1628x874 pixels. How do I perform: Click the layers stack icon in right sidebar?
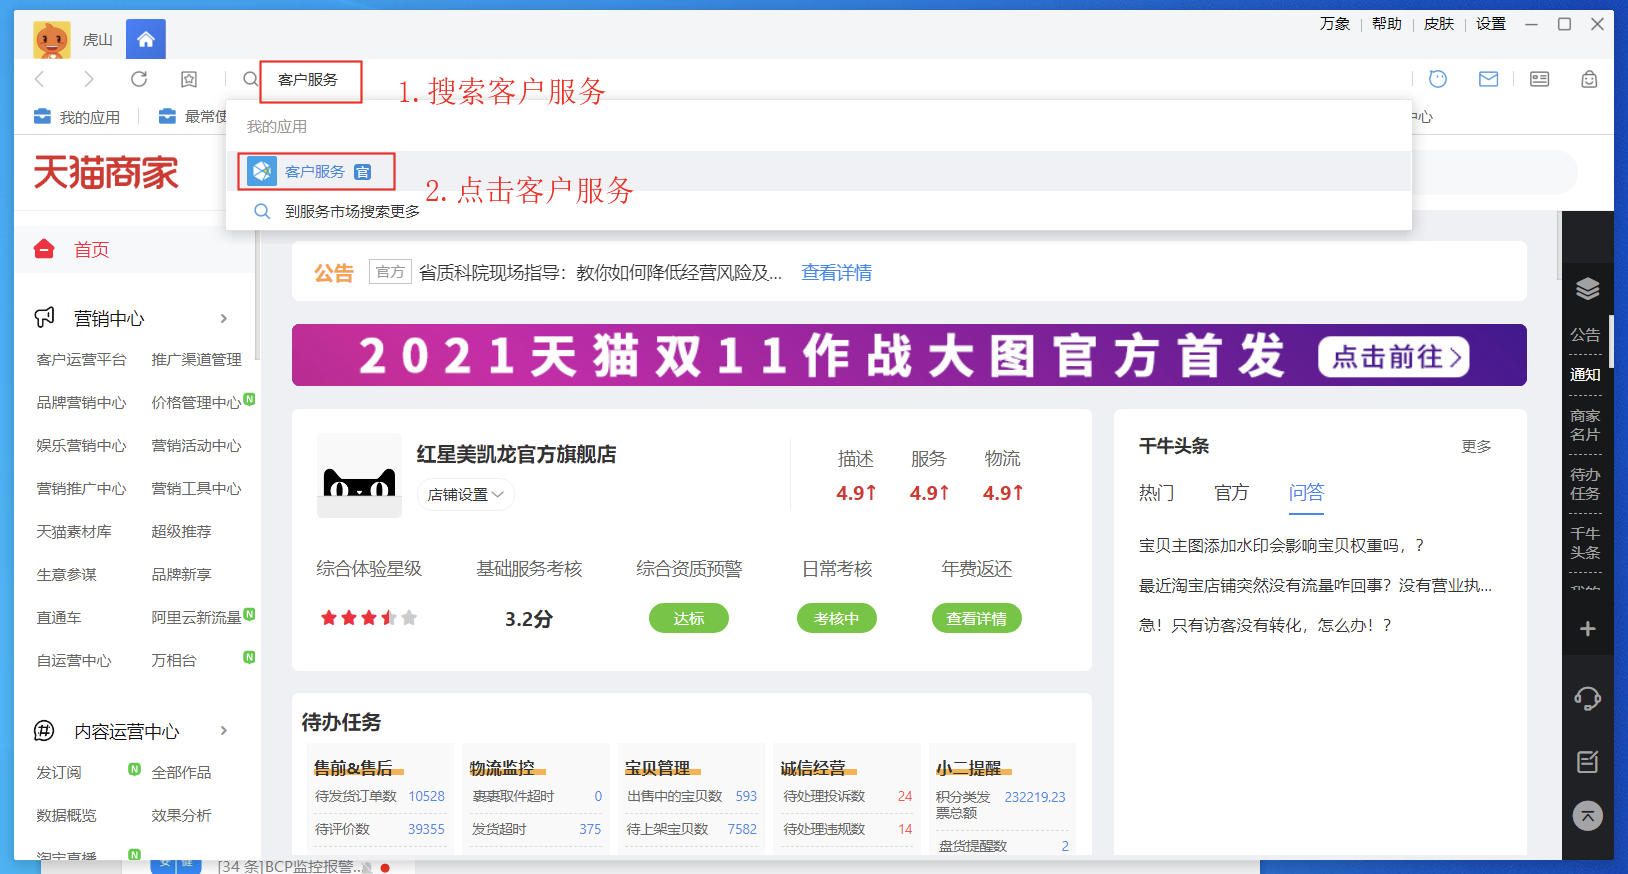(x=1587, y=290)
